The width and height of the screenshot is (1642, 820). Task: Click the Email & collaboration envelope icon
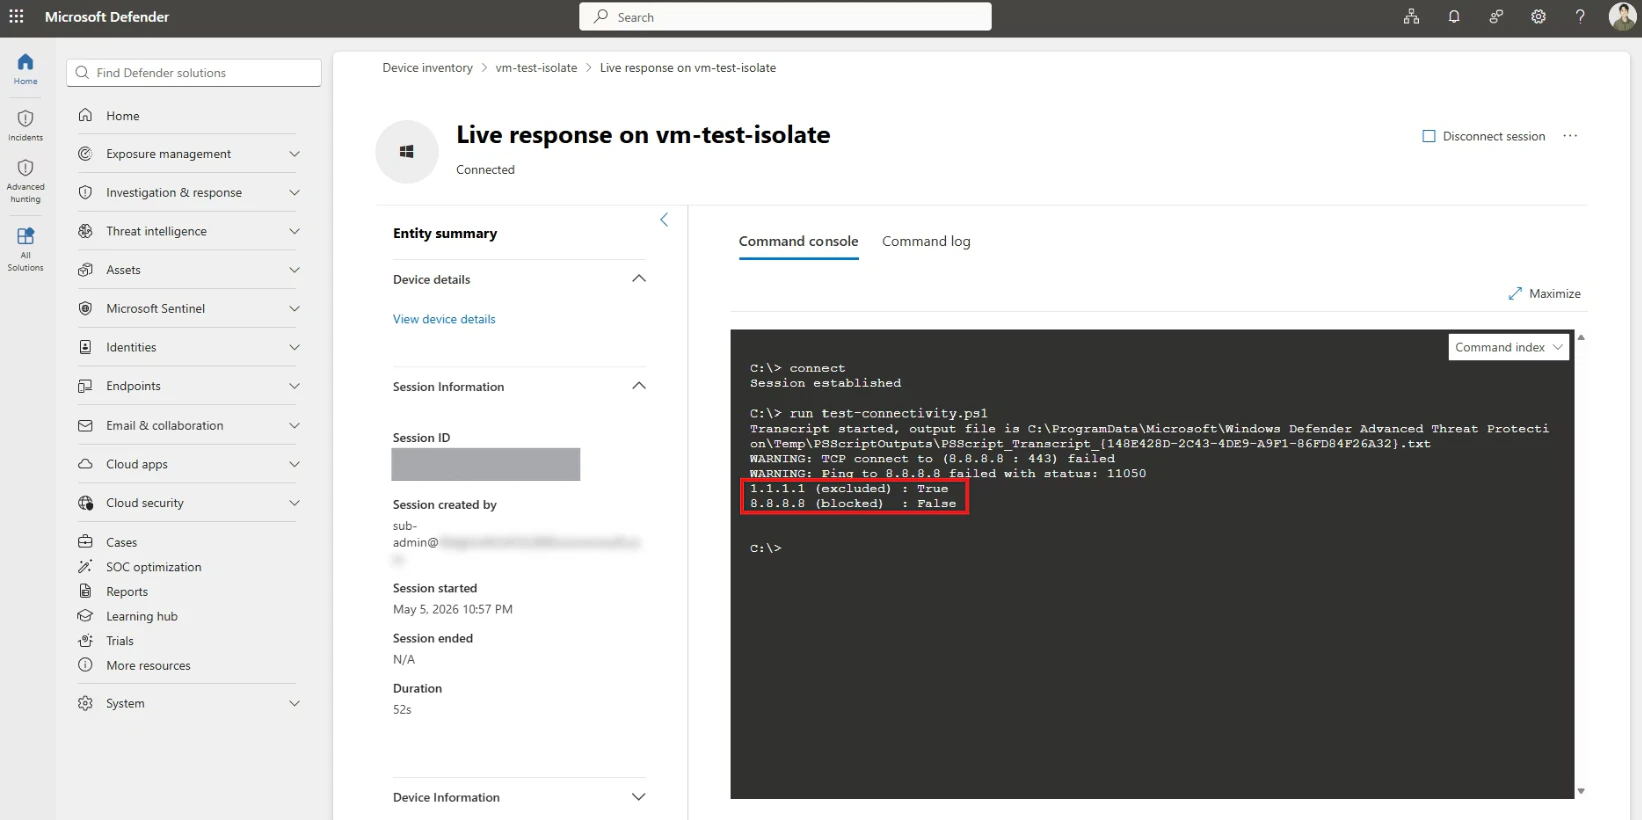click(86, 425)
